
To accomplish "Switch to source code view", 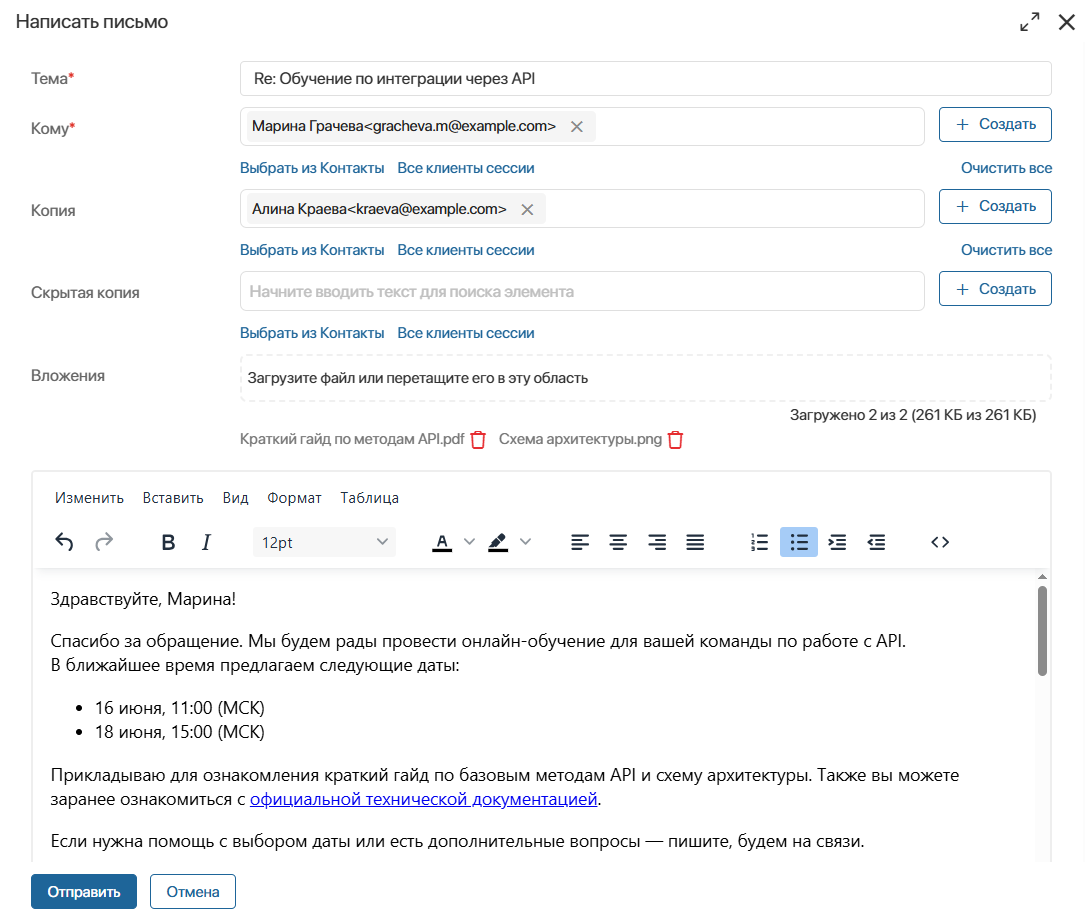I will [x=939, y=542].
